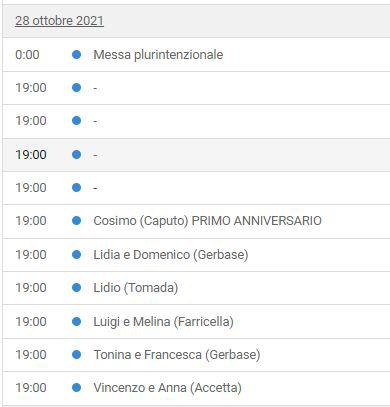
Task: Click the 19:00 time for Lidio (Tomada)
Action: click(31, 288)
